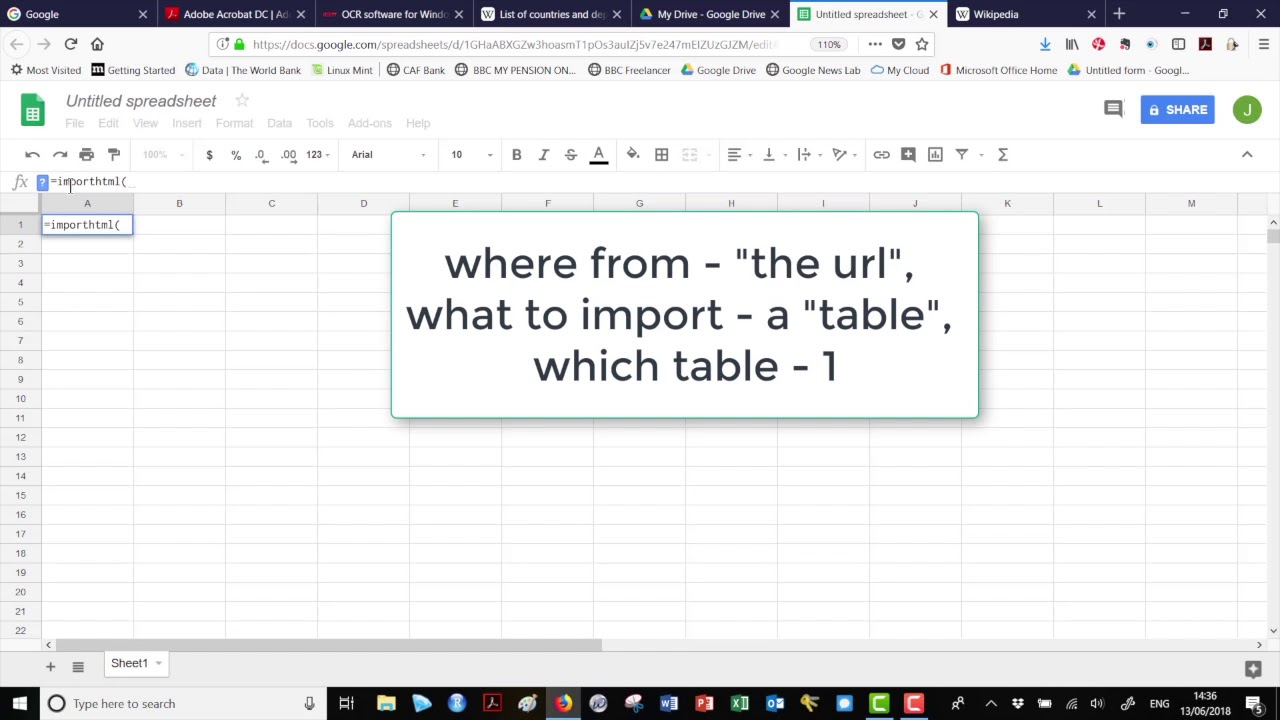Screen dimensions: 1280x720
Task: Open the Edit menu
Action: 108,123
